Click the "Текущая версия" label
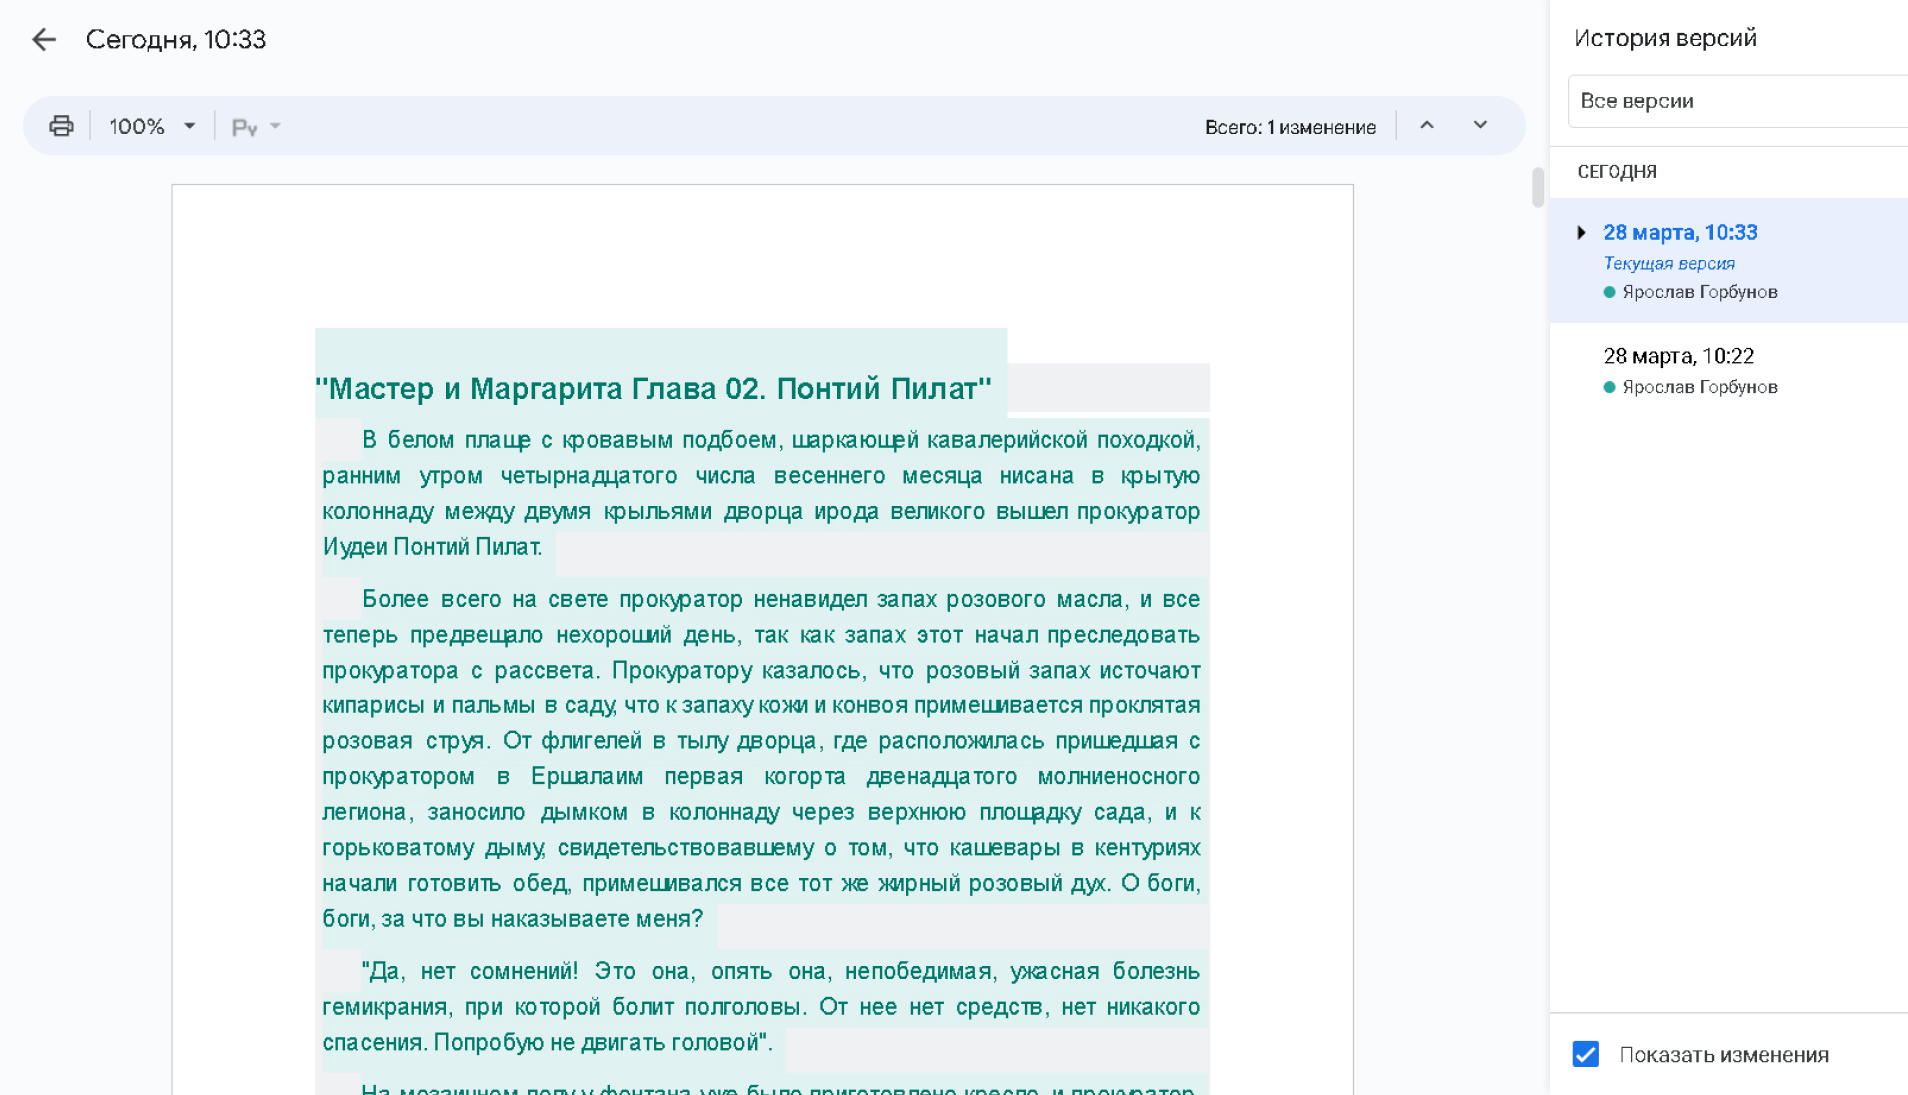Viewport: 1908px width, 1095px height. [1668, 263]
